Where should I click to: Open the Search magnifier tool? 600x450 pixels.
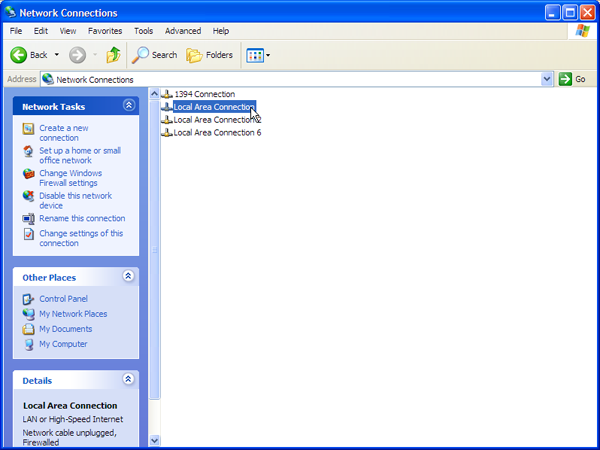point(140,55)
